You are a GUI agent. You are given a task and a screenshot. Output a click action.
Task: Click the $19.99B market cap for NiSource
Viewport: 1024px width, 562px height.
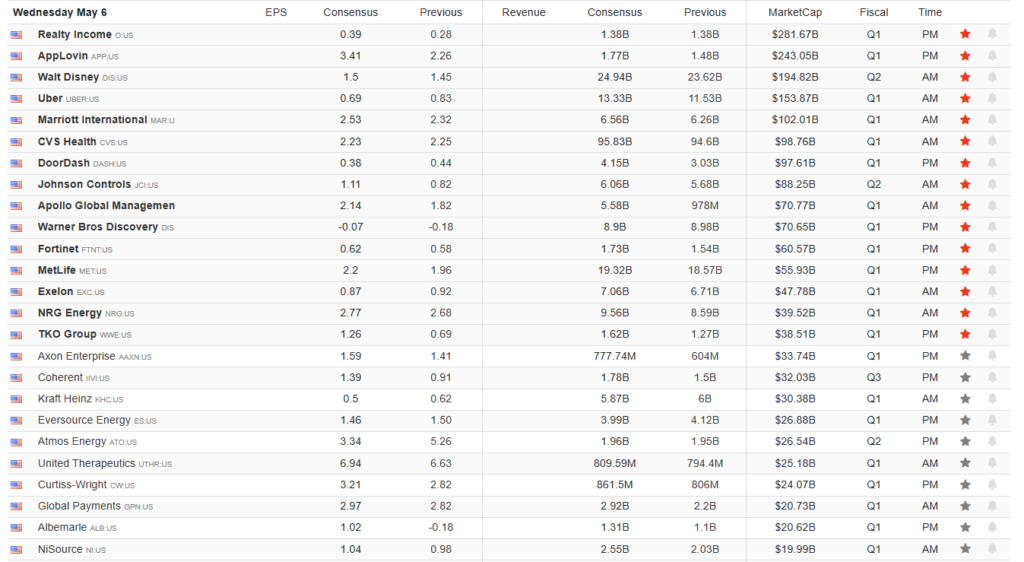(x=795, y=549)
